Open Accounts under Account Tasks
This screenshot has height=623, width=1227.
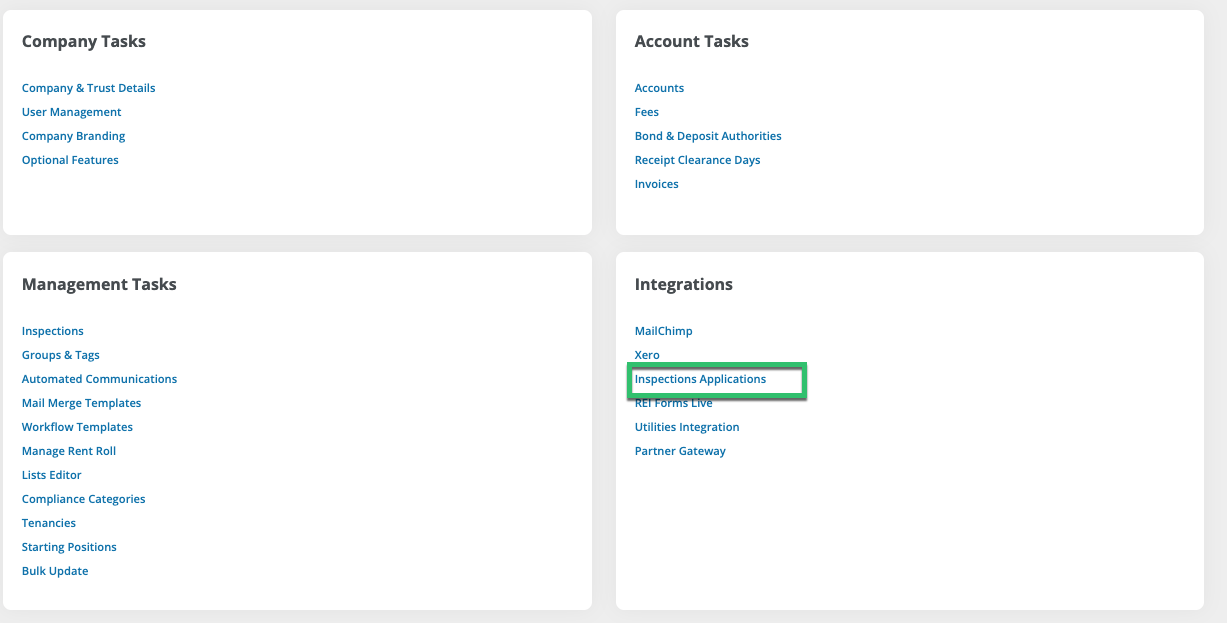point(659,88)
